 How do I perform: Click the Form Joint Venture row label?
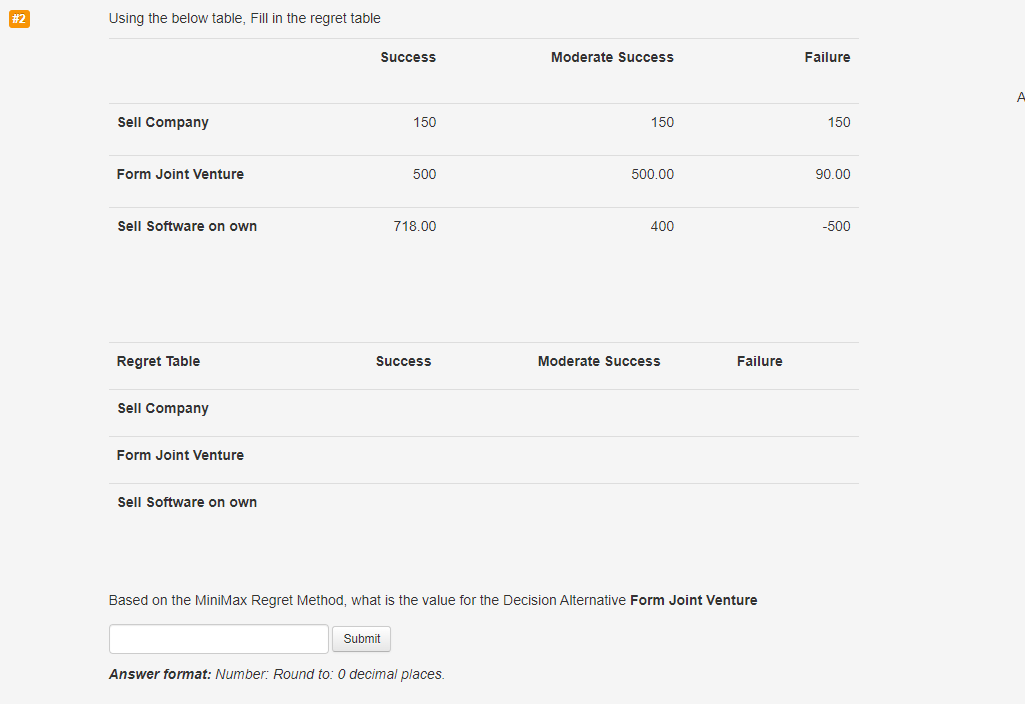(x=180, y=174)
